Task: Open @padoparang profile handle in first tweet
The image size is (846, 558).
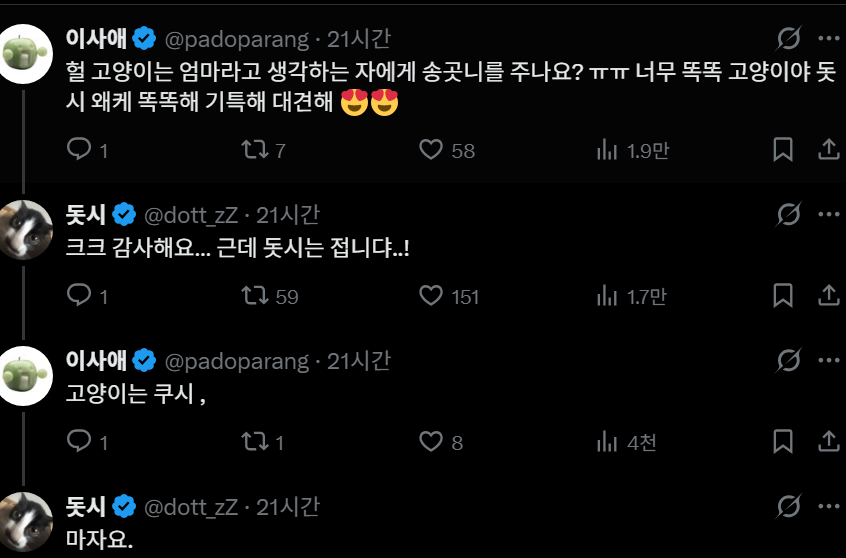Action: click(x=236, y=39)
